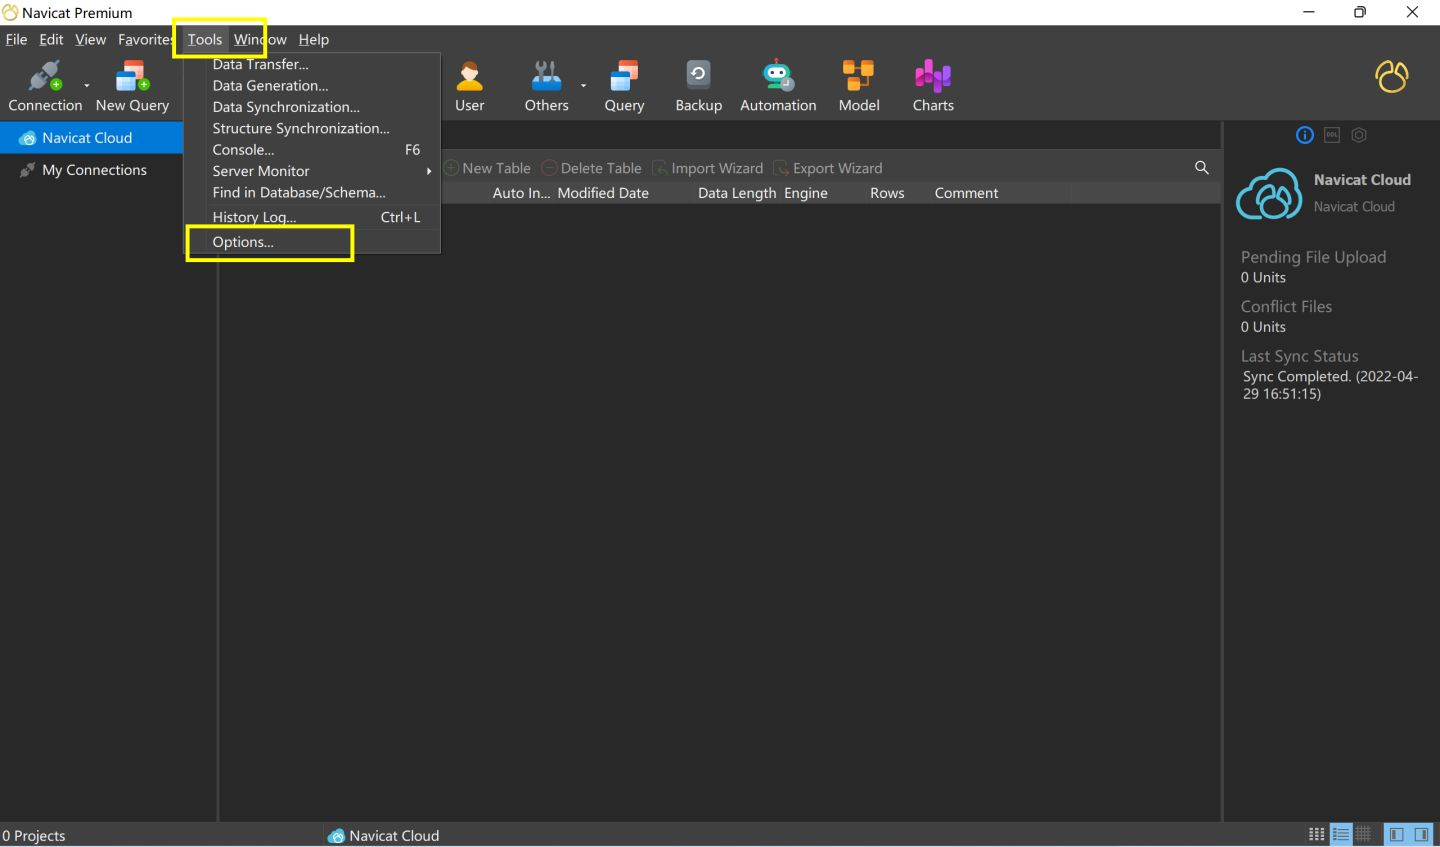Sort by Comment column header
1440x847 pixels.
click(x=966, y=193)
